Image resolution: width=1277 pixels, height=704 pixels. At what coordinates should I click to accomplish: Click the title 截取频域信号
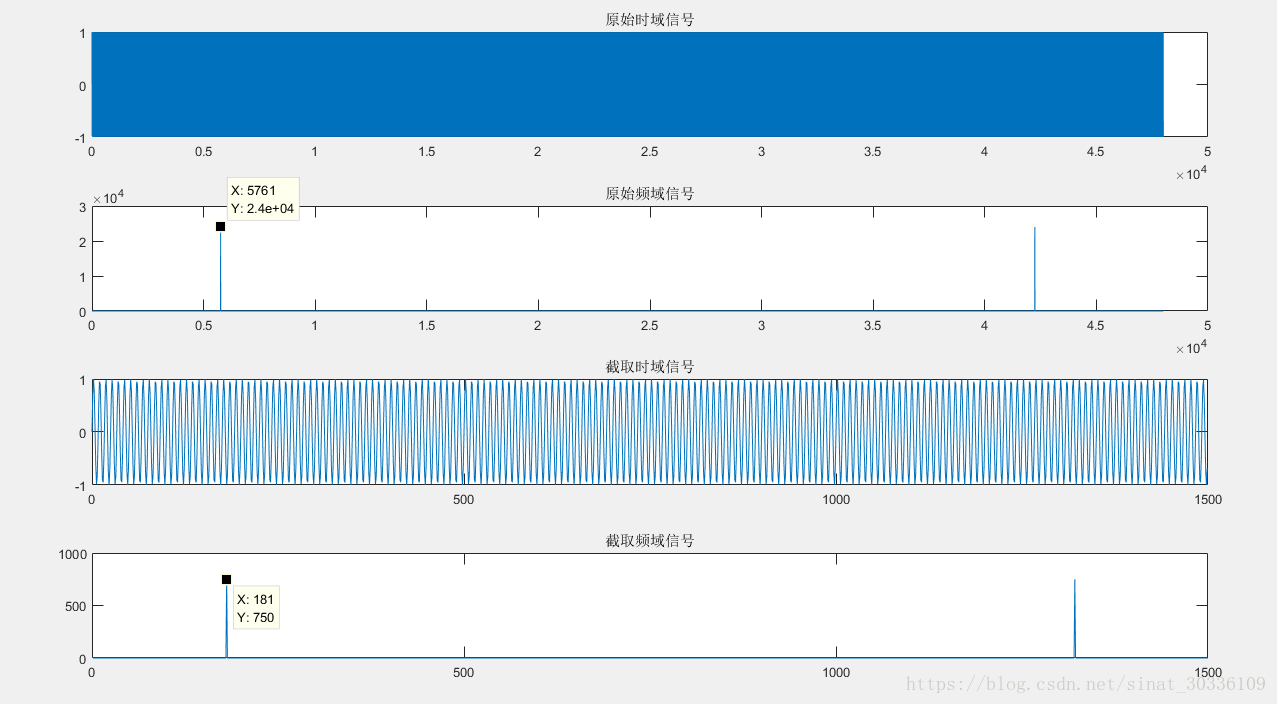pos(649,541)
